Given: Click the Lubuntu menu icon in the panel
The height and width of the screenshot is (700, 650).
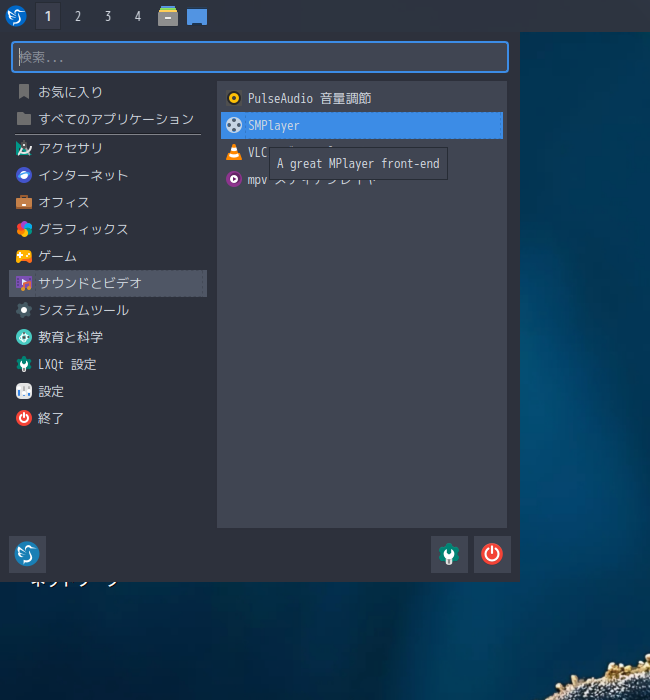Looking at the screenshot, I should click(x=16, y=16).
